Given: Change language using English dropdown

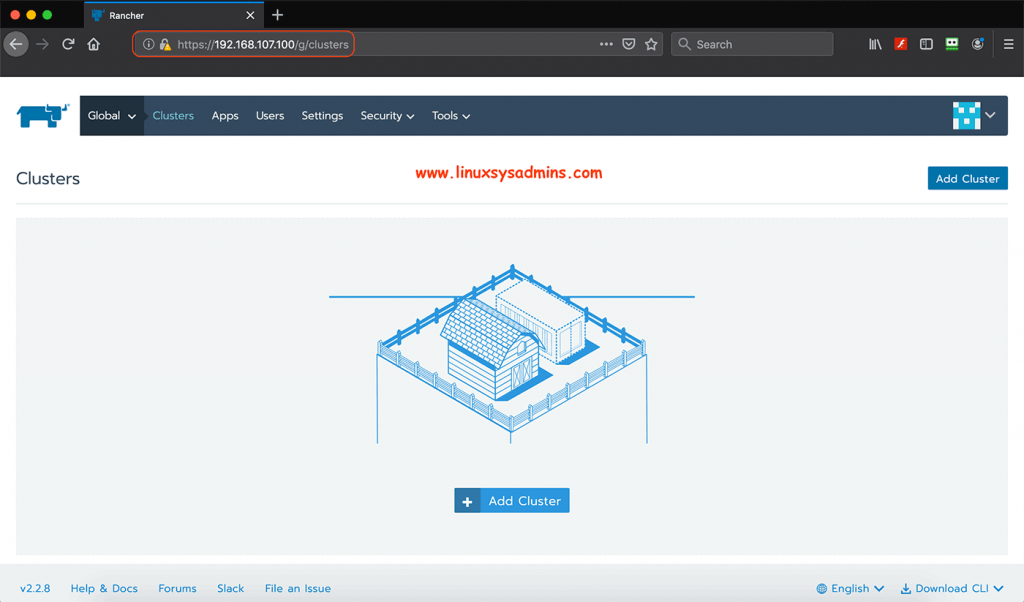Looking at the screenshot, I should pos(850,588).
